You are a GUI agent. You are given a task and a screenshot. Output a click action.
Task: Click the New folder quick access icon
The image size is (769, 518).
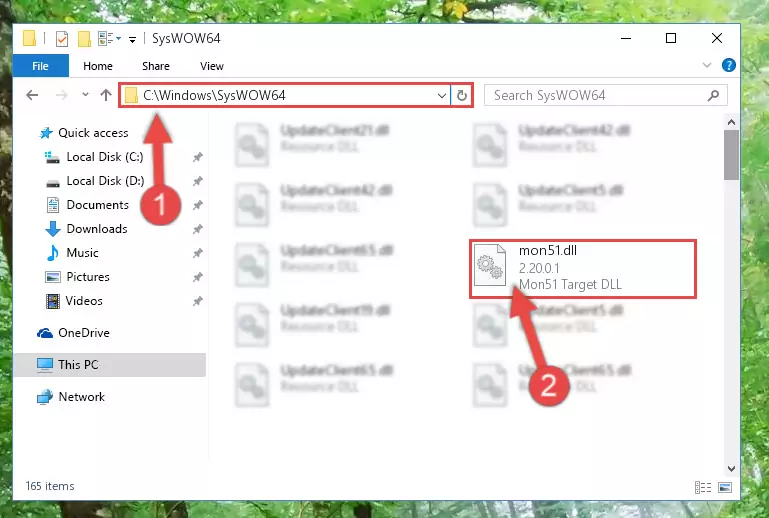point(84,39)
